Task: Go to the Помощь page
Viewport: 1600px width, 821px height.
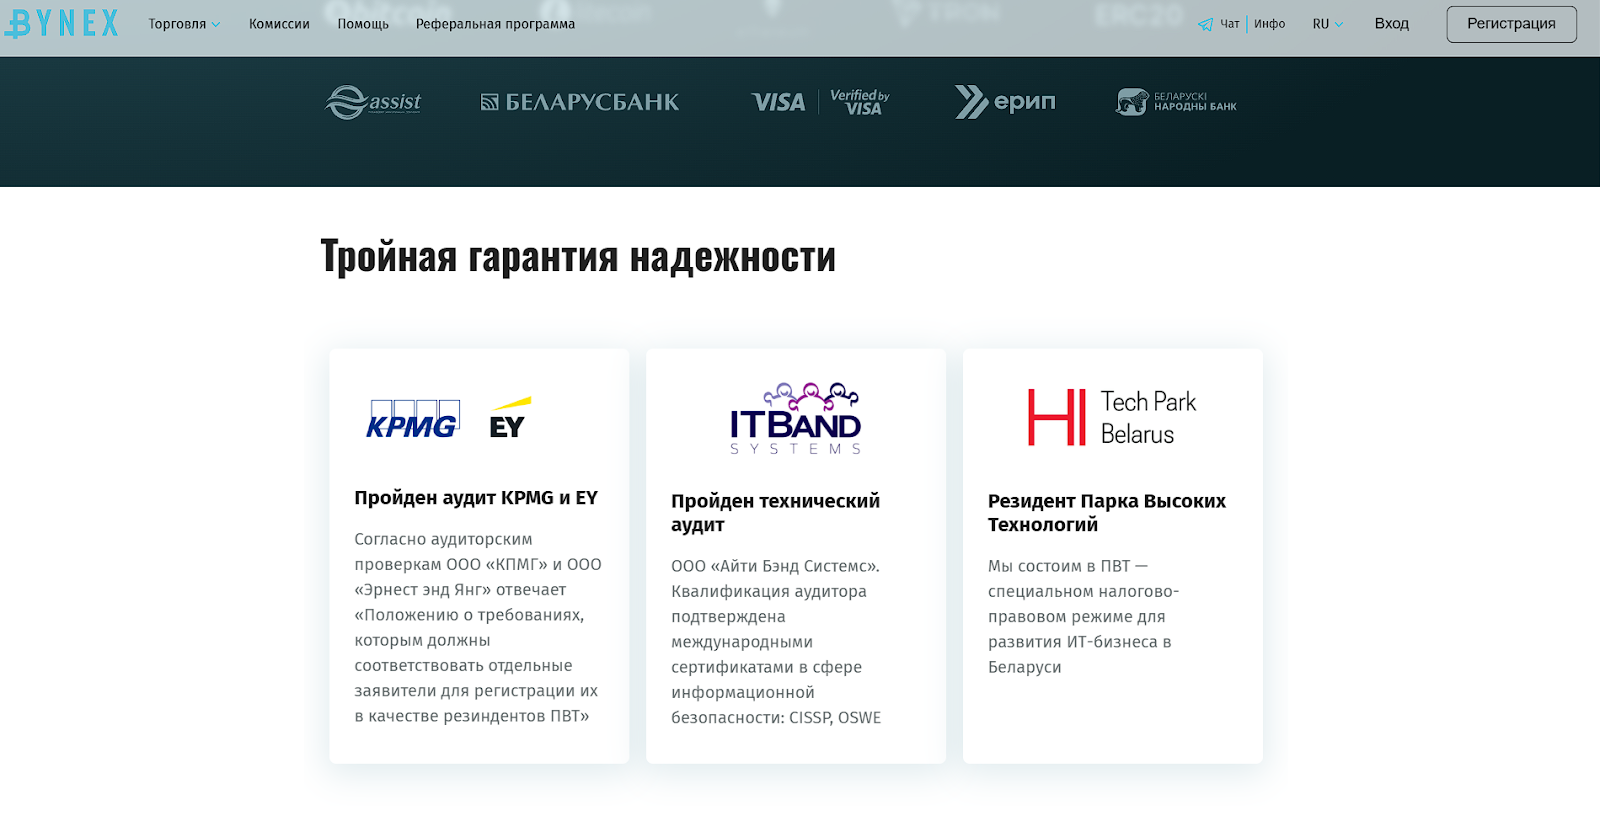Action: pos(363,24)
